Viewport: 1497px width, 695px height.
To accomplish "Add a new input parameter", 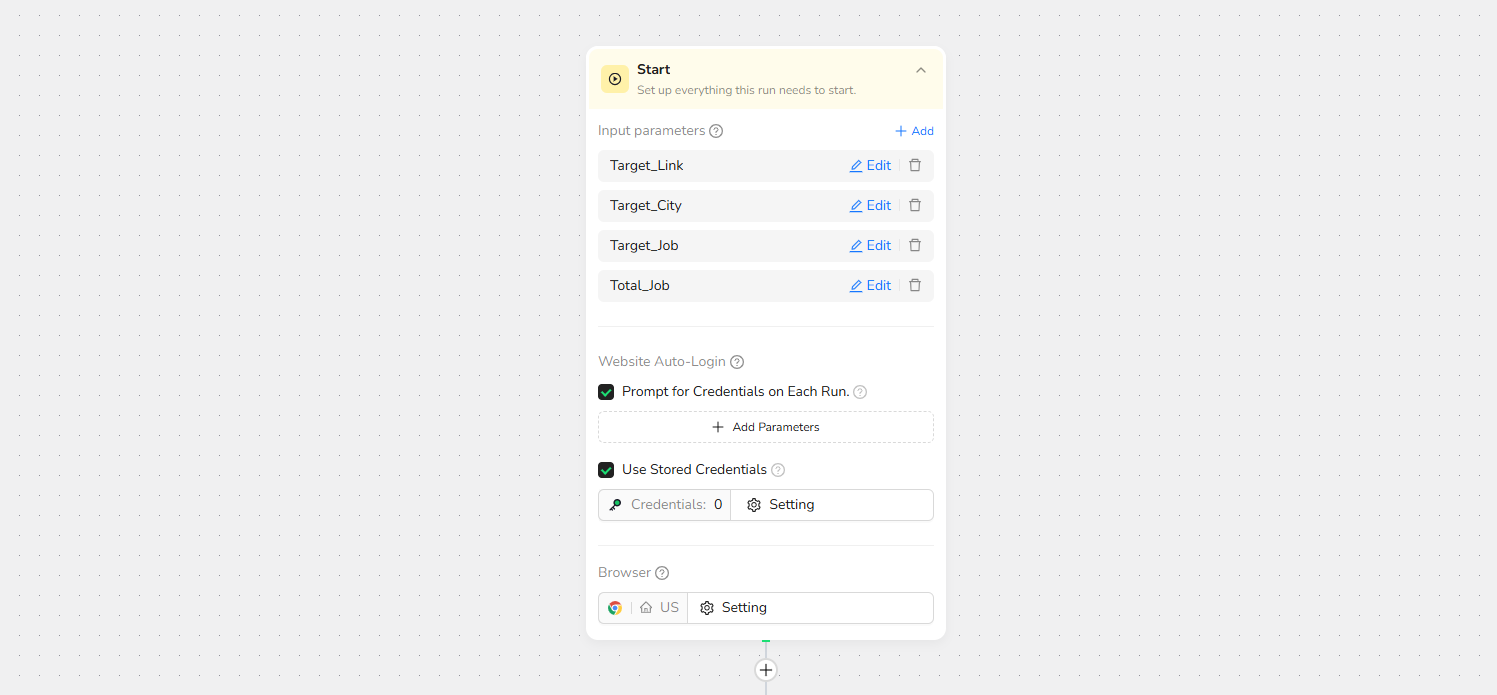I will pyautogui.click(x=914, y=131).
